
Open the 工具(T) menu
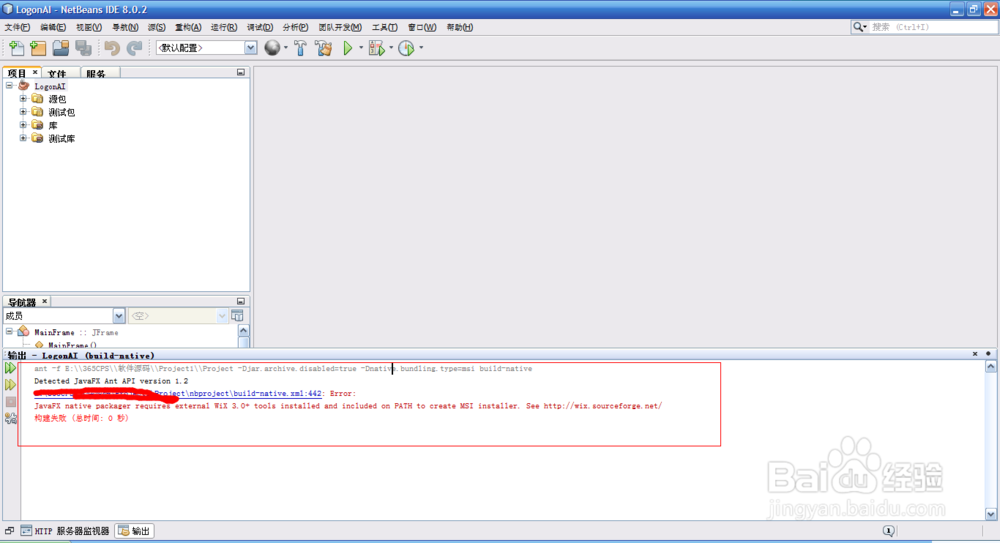click(385, 27)
